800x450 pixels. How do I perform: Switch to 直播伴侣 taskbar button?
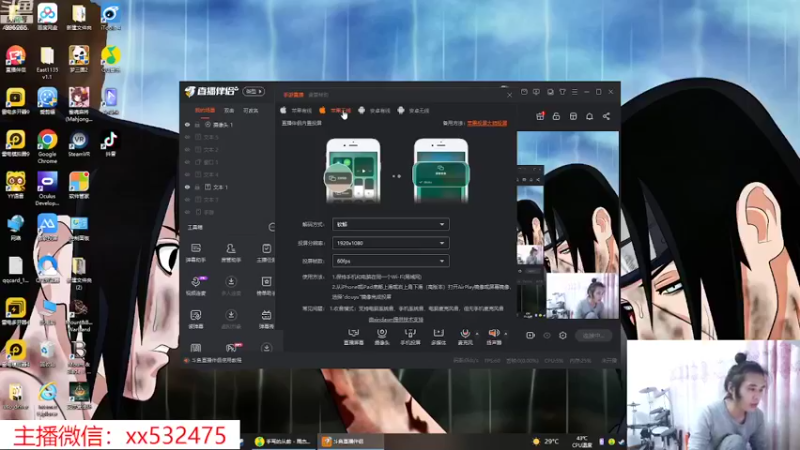(x=351, y=441)
